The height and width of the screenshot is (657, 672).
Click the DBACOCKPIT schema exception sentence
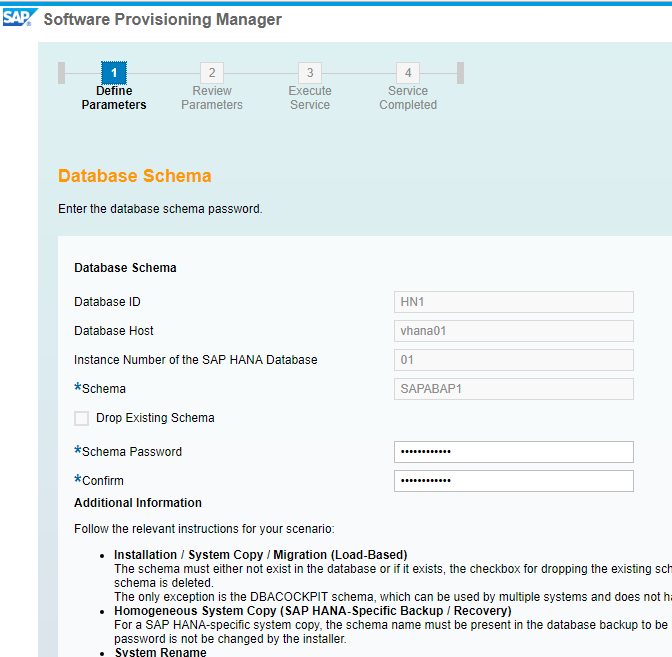point(393,597)
